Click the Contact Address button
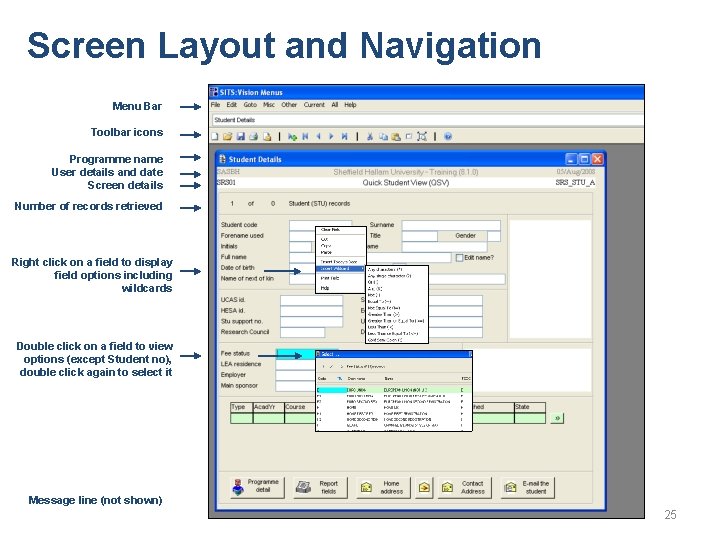Viewport: 720px width, 540px height. point(464,487)
